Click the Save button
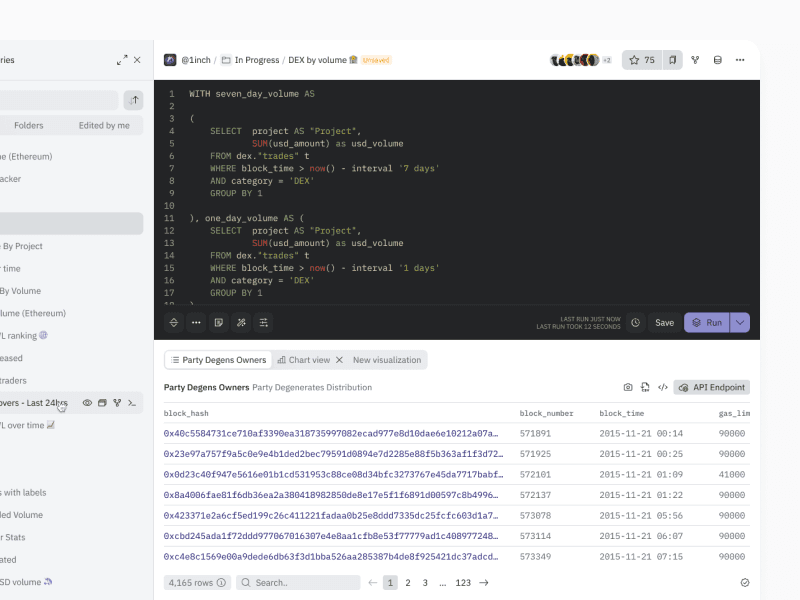The width and height of the screenshot is (800, 600). click(x=664, y=323)
